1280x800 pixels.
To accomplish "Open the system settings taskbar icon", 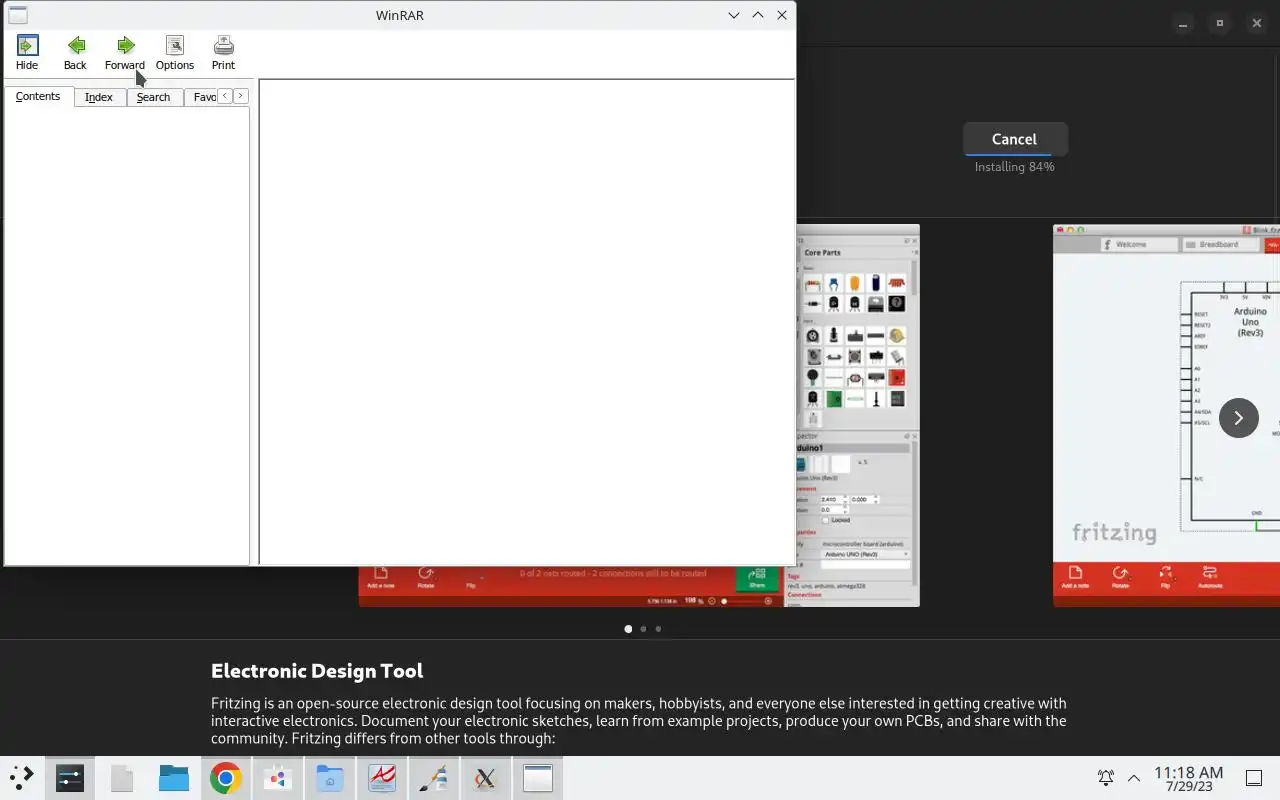I will click(x=70, y=778).
